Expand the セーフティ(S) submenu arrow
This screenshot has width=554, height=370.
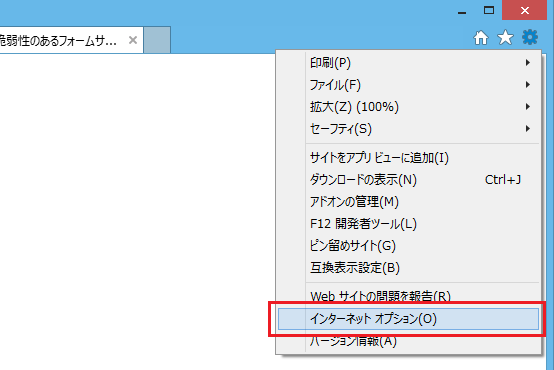tap(528, 128)
